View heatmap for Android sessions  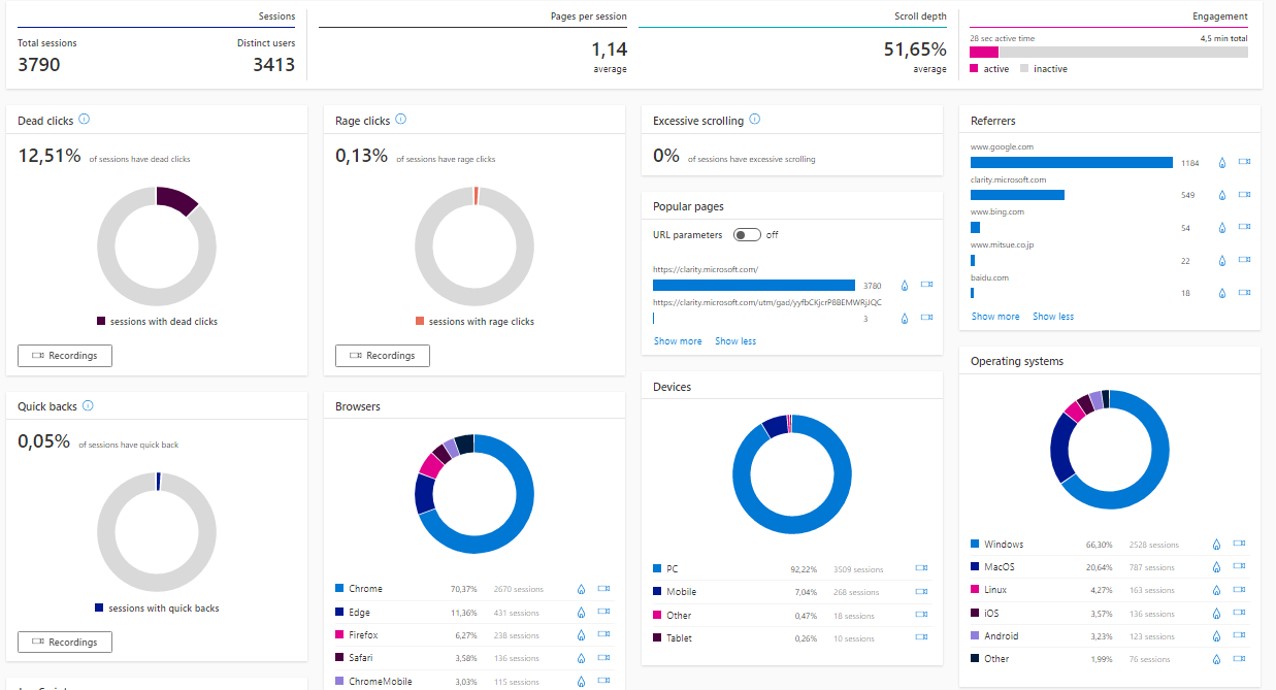click(x=1217, y=636)
